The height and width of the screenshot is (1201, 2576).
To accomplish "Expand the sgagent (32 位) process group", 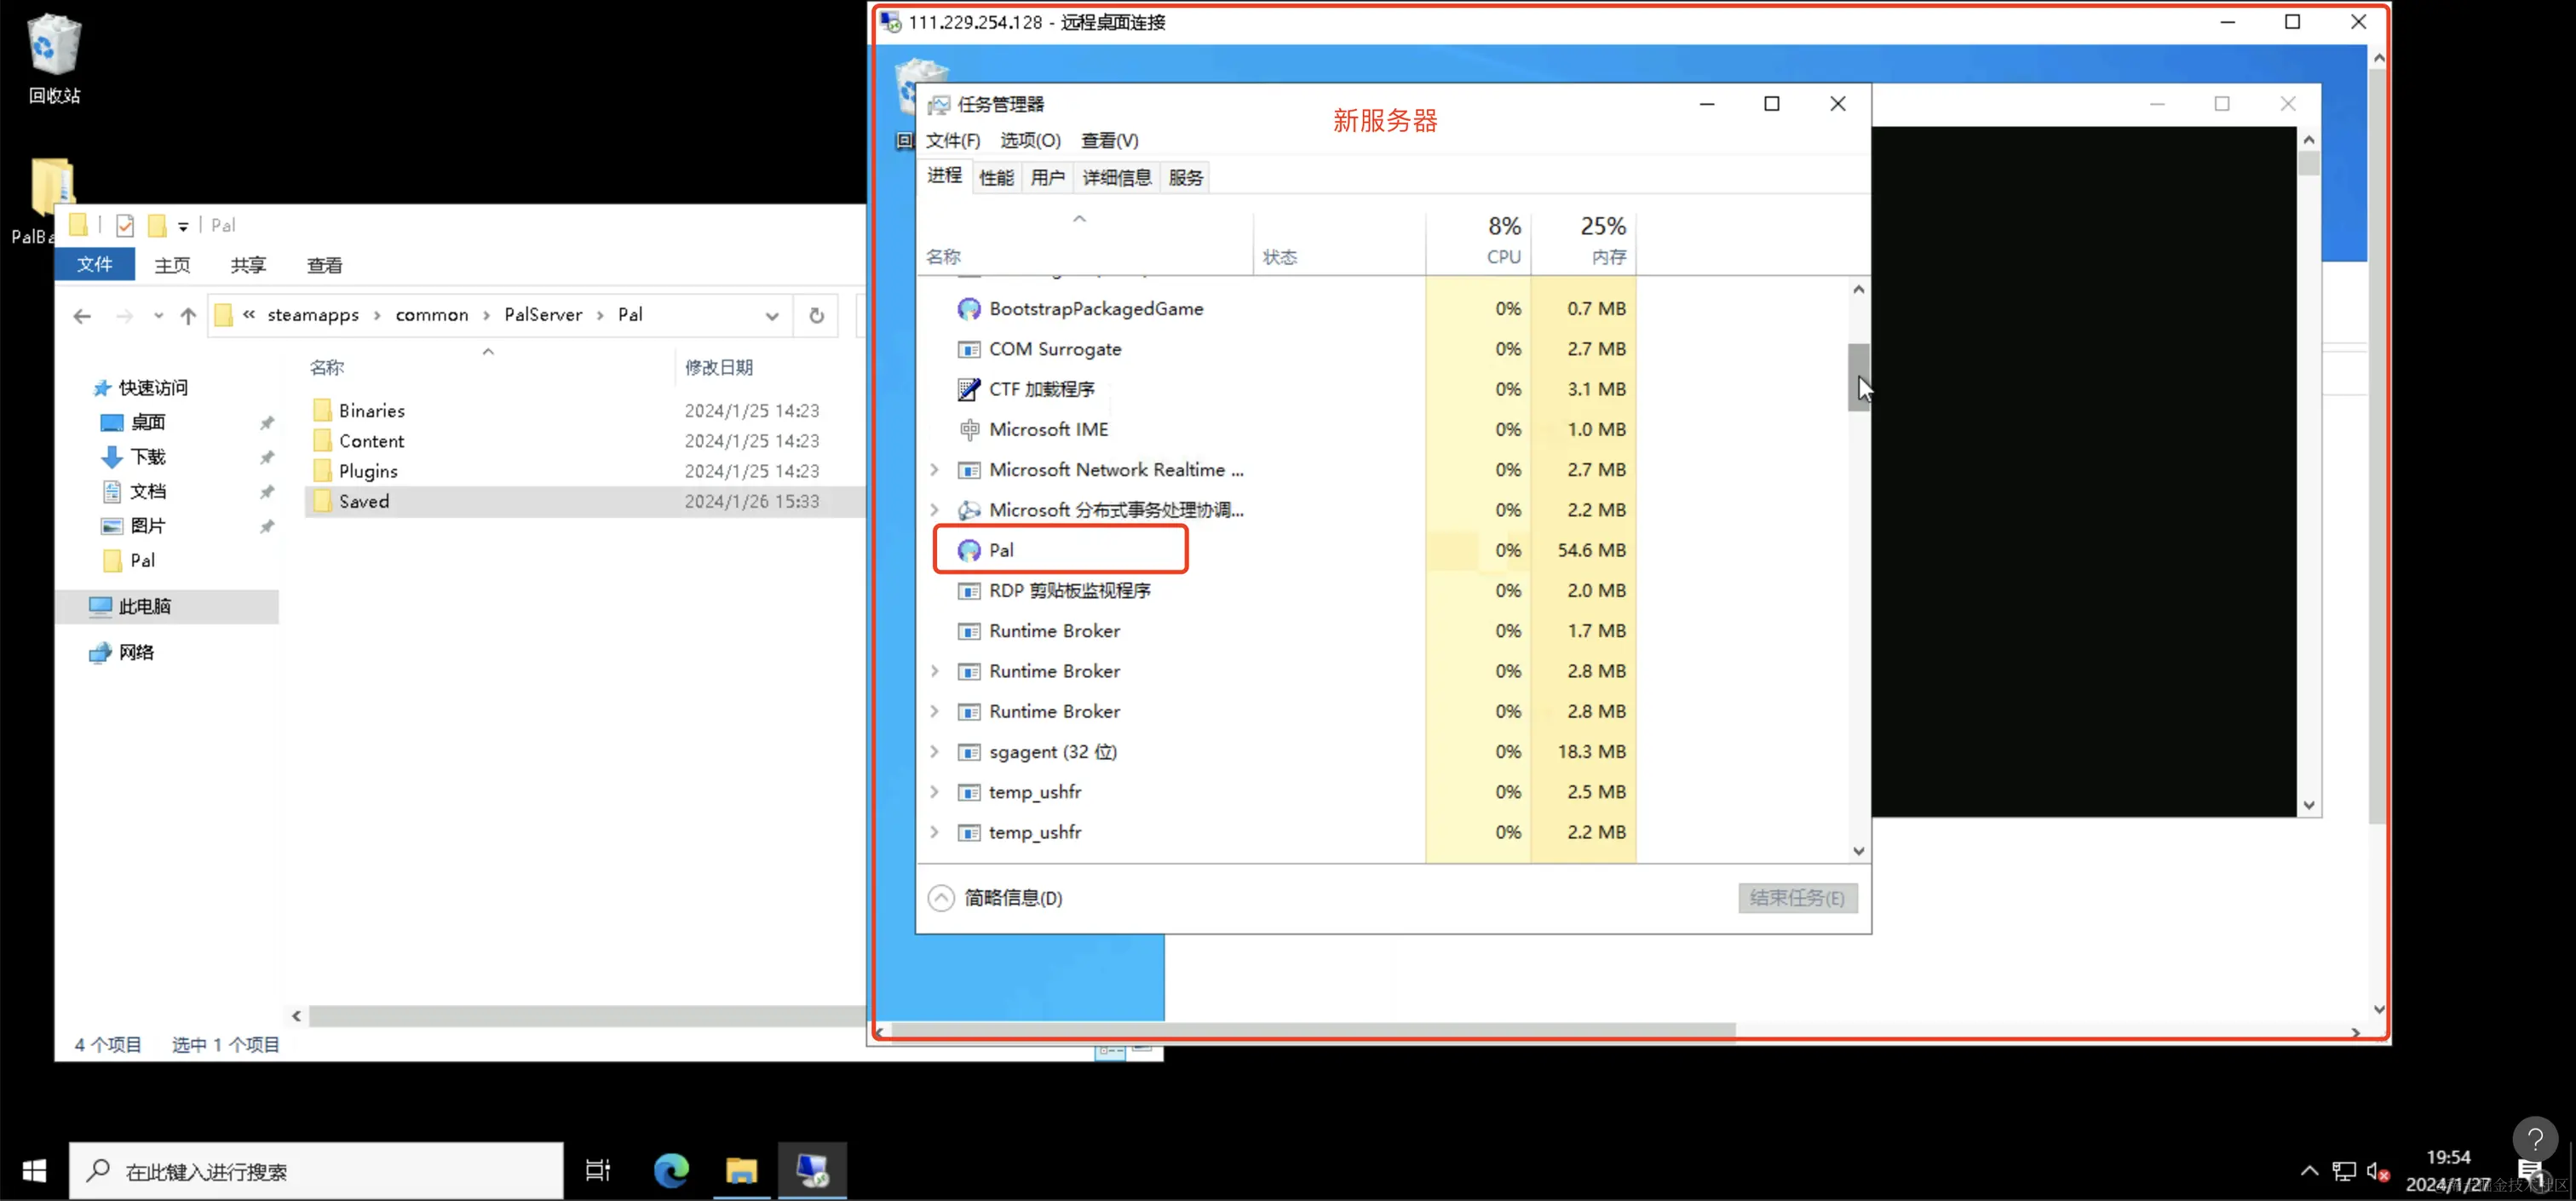I will [x=935, y=752].
